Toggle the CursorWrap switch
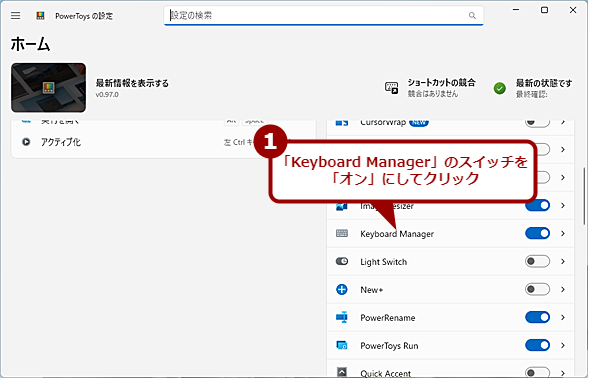 pos(537,122)
